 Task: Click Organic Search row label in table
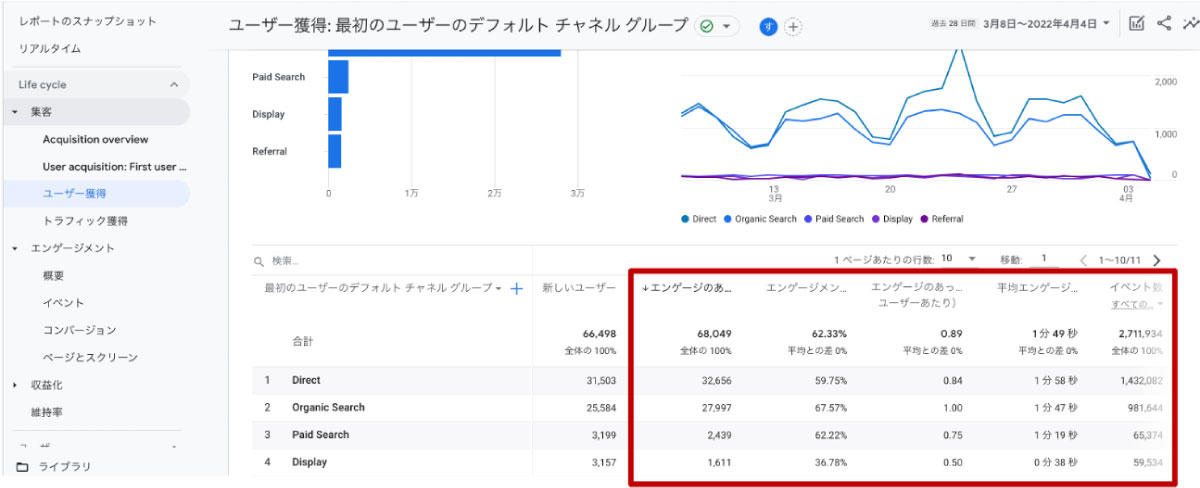(328, 407)
